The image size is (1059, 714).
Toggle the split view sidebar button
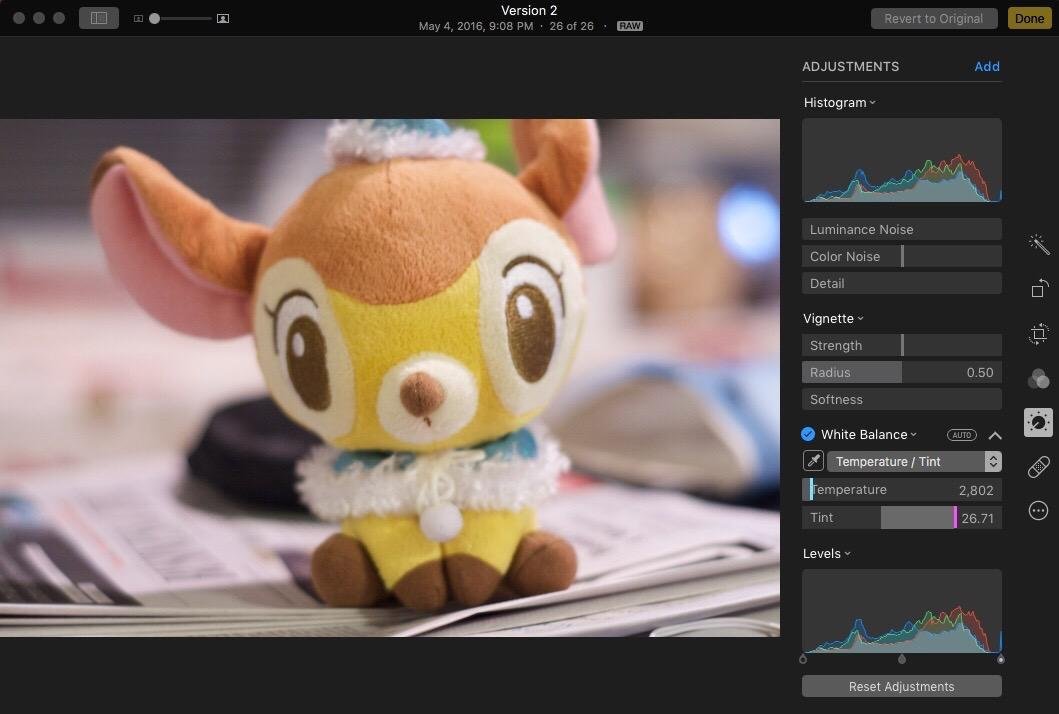click(99, 18)
